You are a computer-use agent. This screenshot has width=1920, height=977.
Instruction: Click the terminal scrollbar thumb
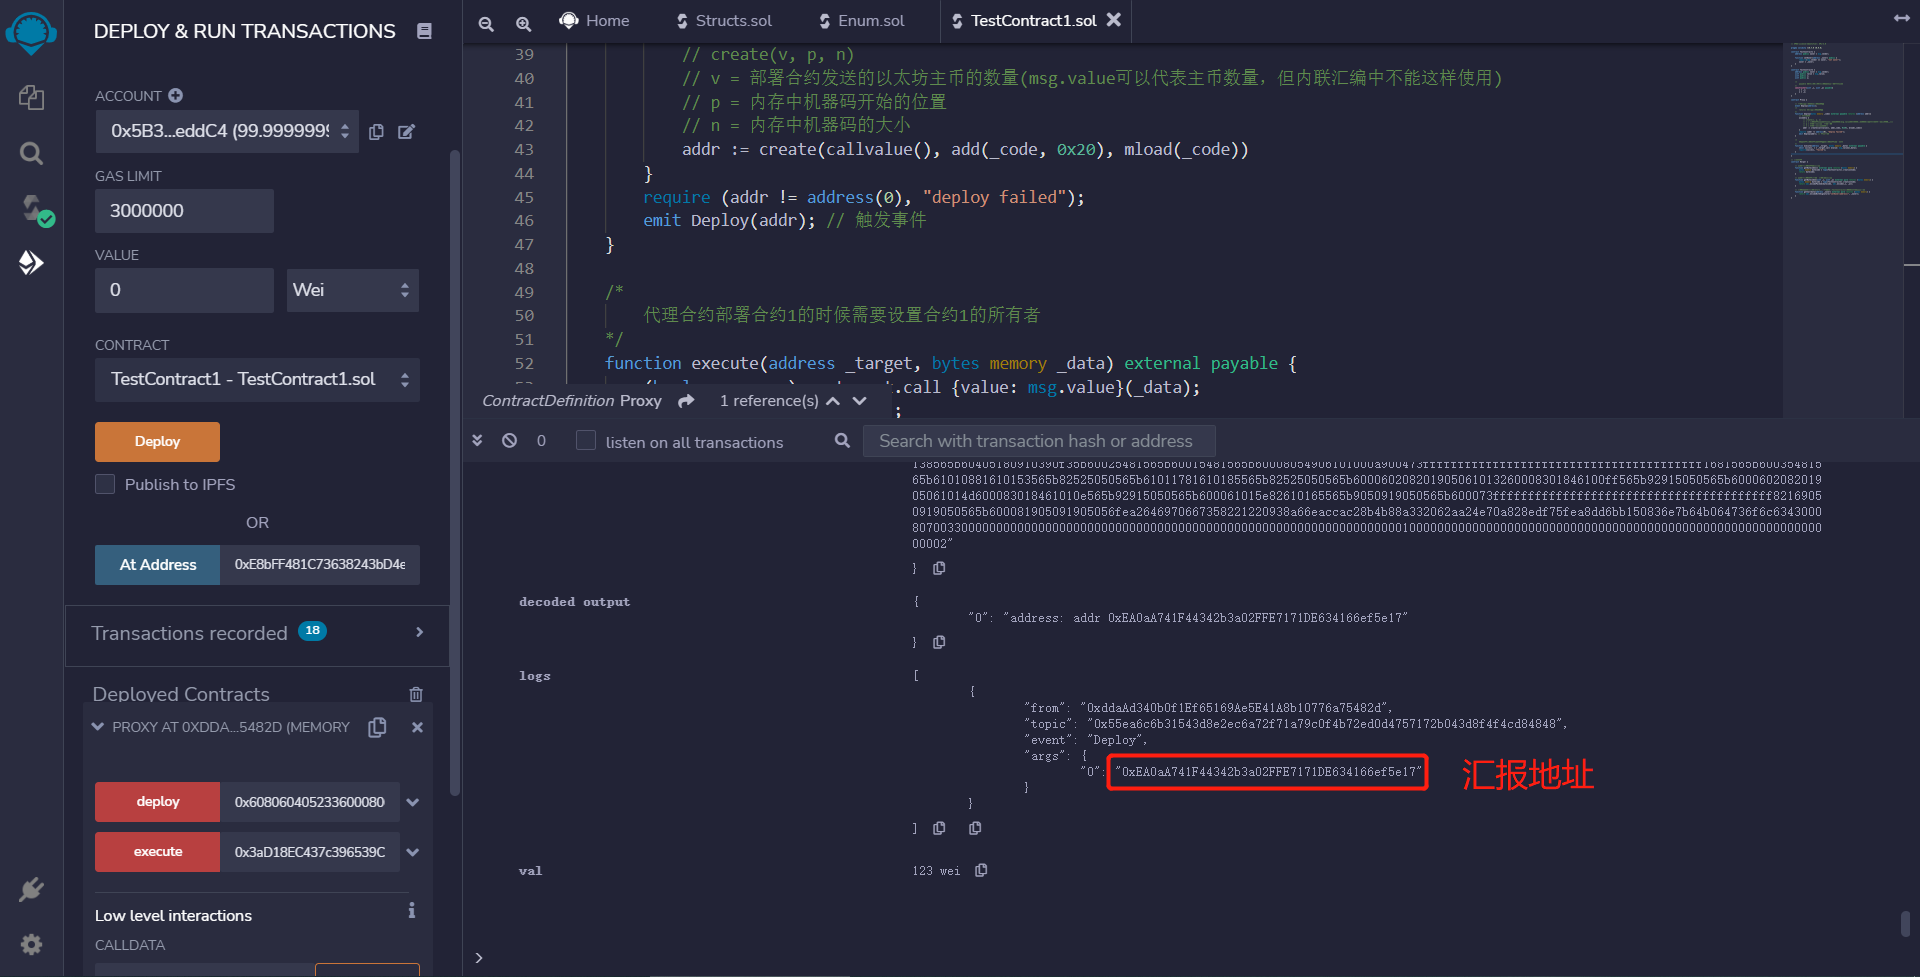(x=1905, y=923)
